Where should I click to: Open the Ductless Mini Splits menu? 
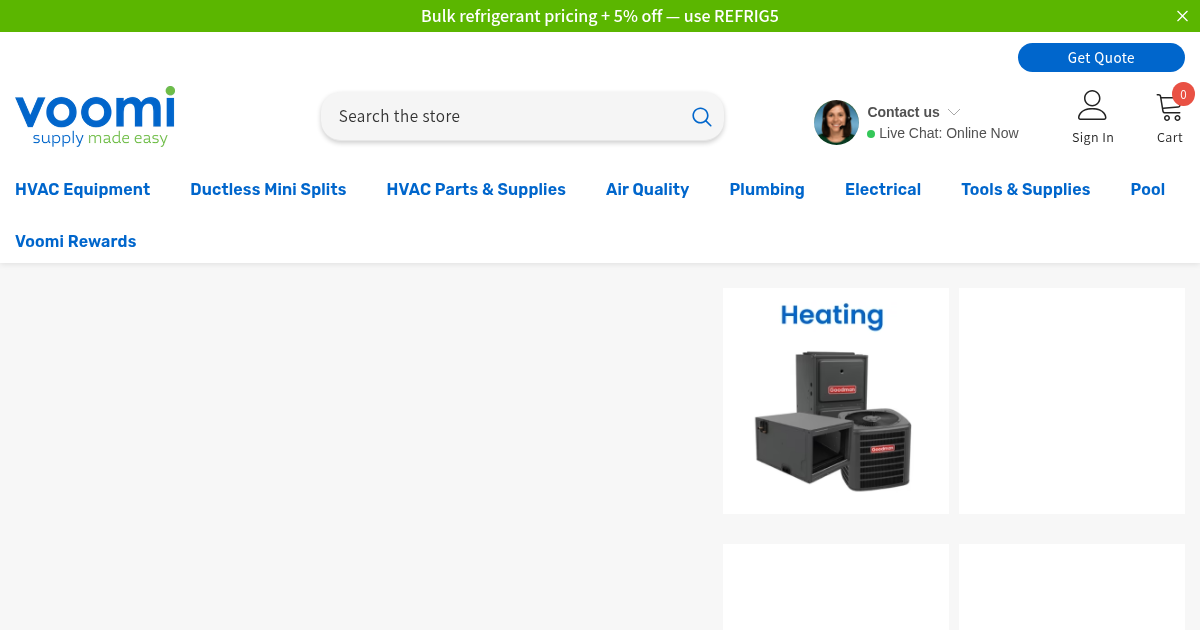268,189
